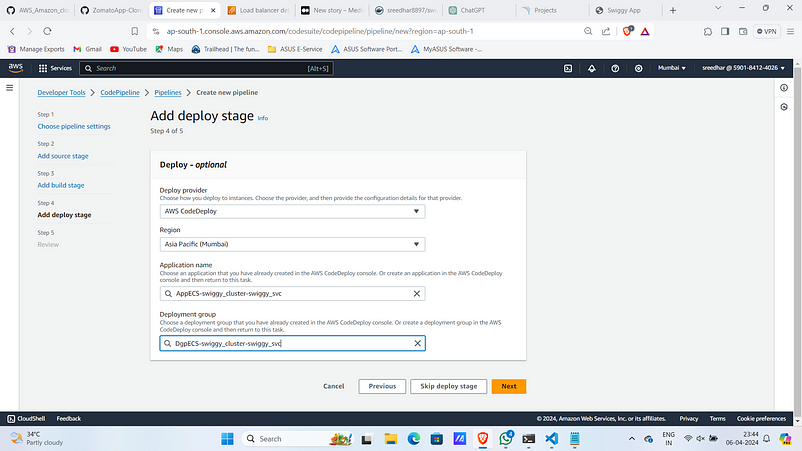
Task: Open the Mumbai region selector in header
Action: 672,68
